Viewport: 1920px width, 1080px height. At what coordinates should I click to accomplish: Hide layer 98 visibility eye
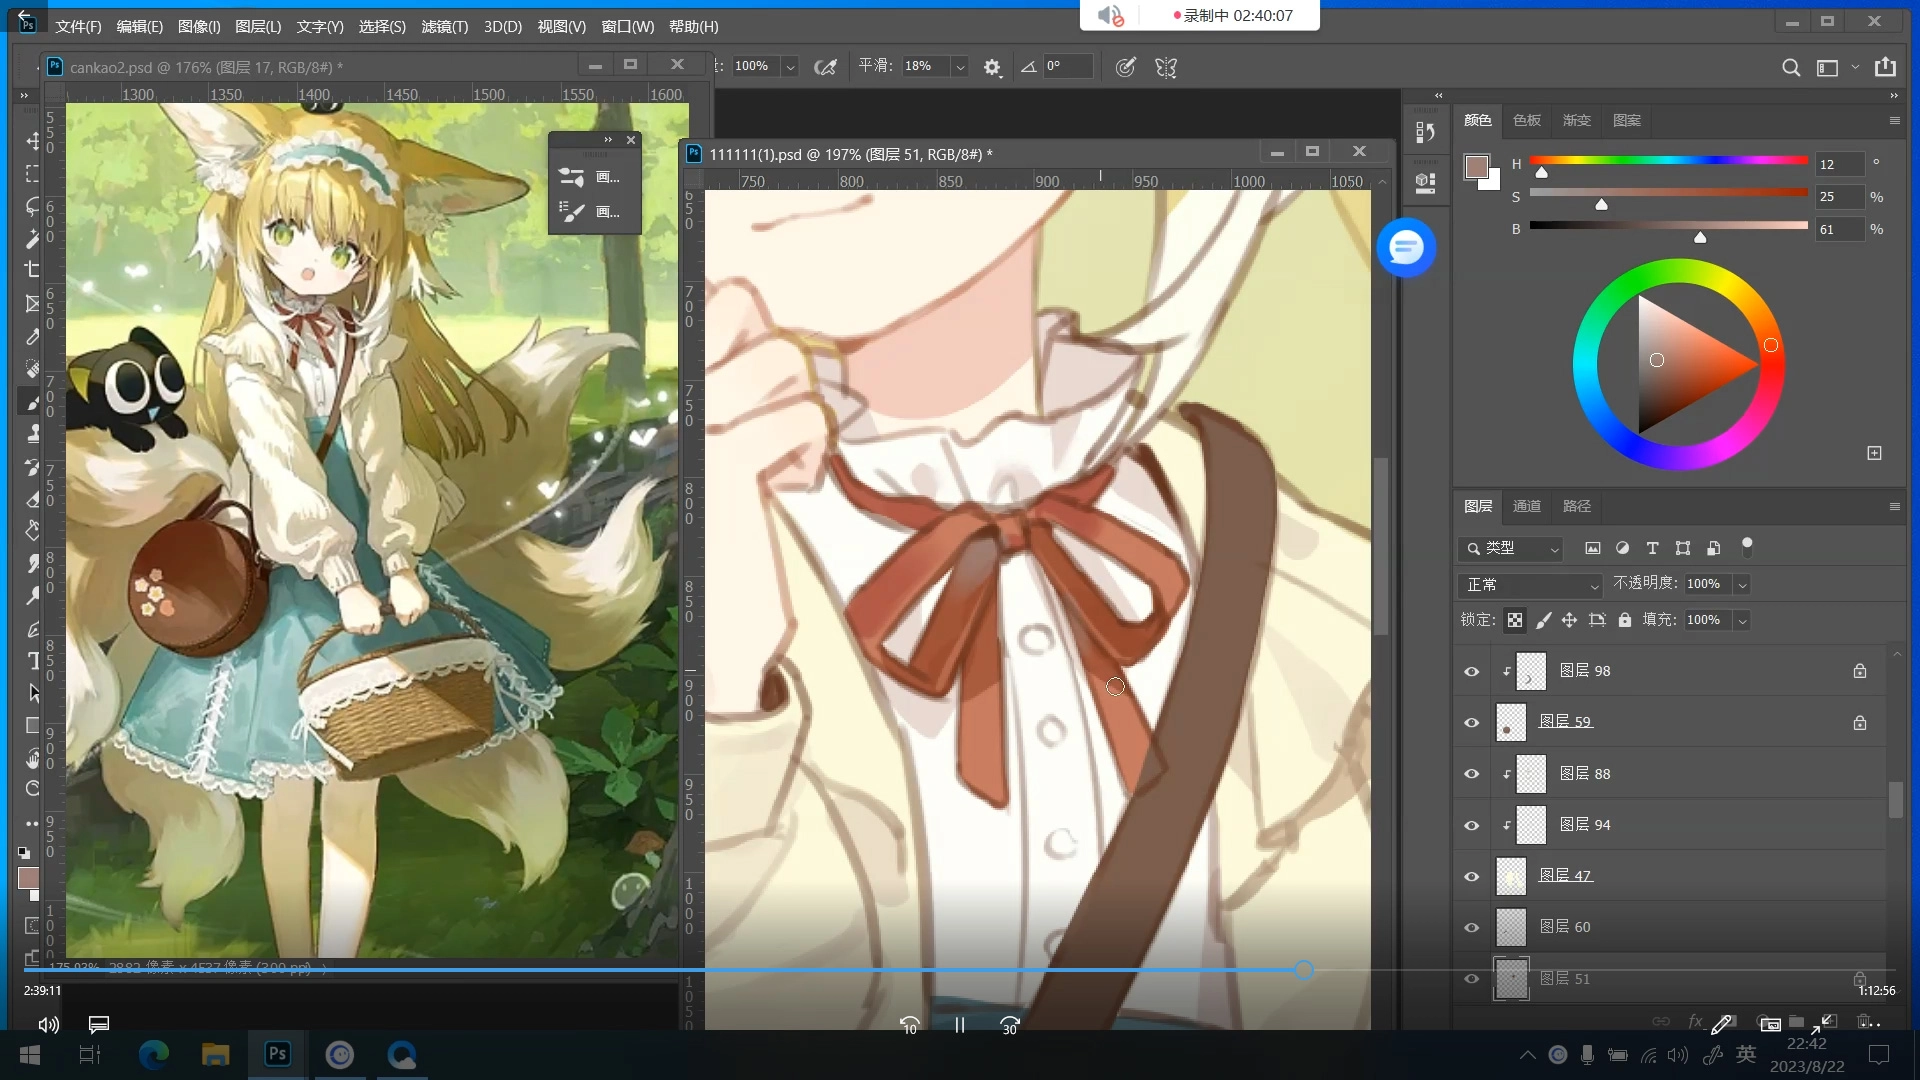1471,671
